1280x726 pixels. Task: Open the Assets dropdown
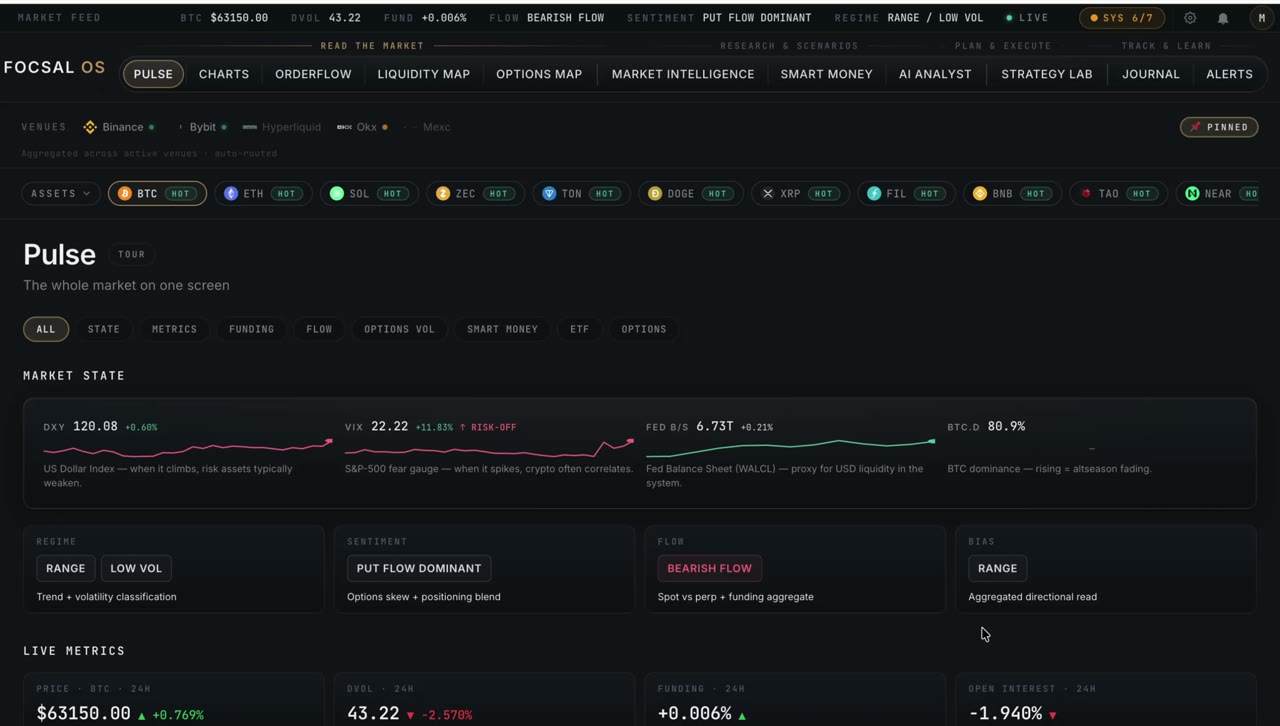pyautogui.click(x=61, y=193)
